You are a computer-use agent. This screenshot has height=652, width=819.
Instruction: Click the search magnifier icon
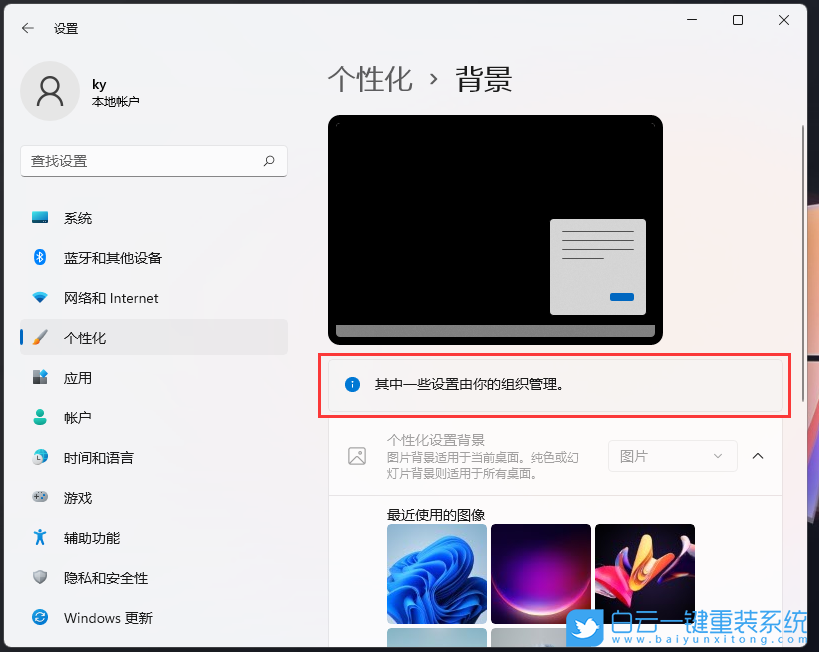[270, 161]
